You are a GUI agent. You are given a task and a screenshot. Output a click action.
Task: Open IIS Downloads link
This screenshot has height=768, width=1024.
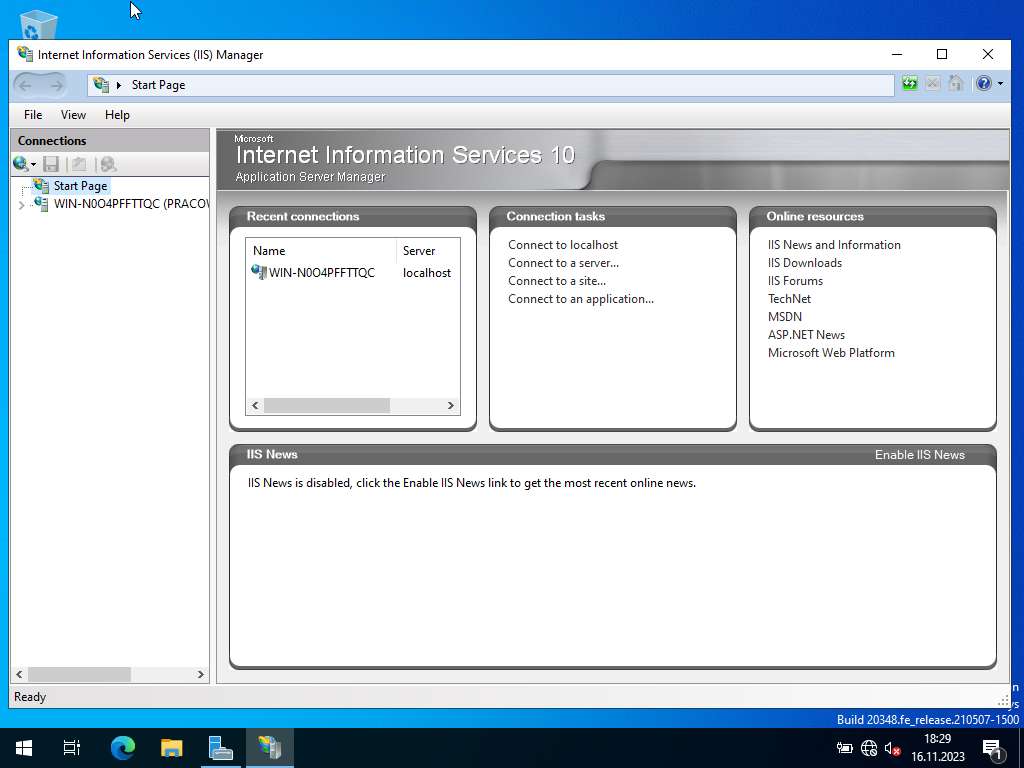805,263
